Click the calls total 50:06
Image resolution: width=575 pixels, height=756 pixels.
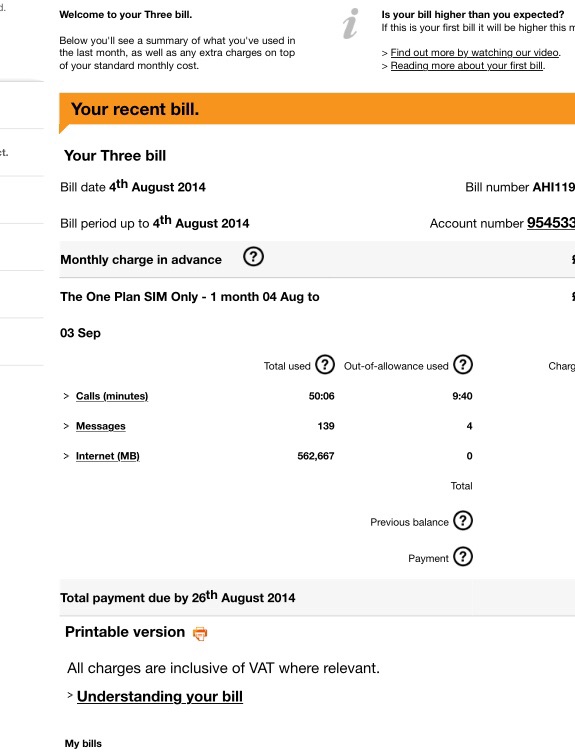321,396
